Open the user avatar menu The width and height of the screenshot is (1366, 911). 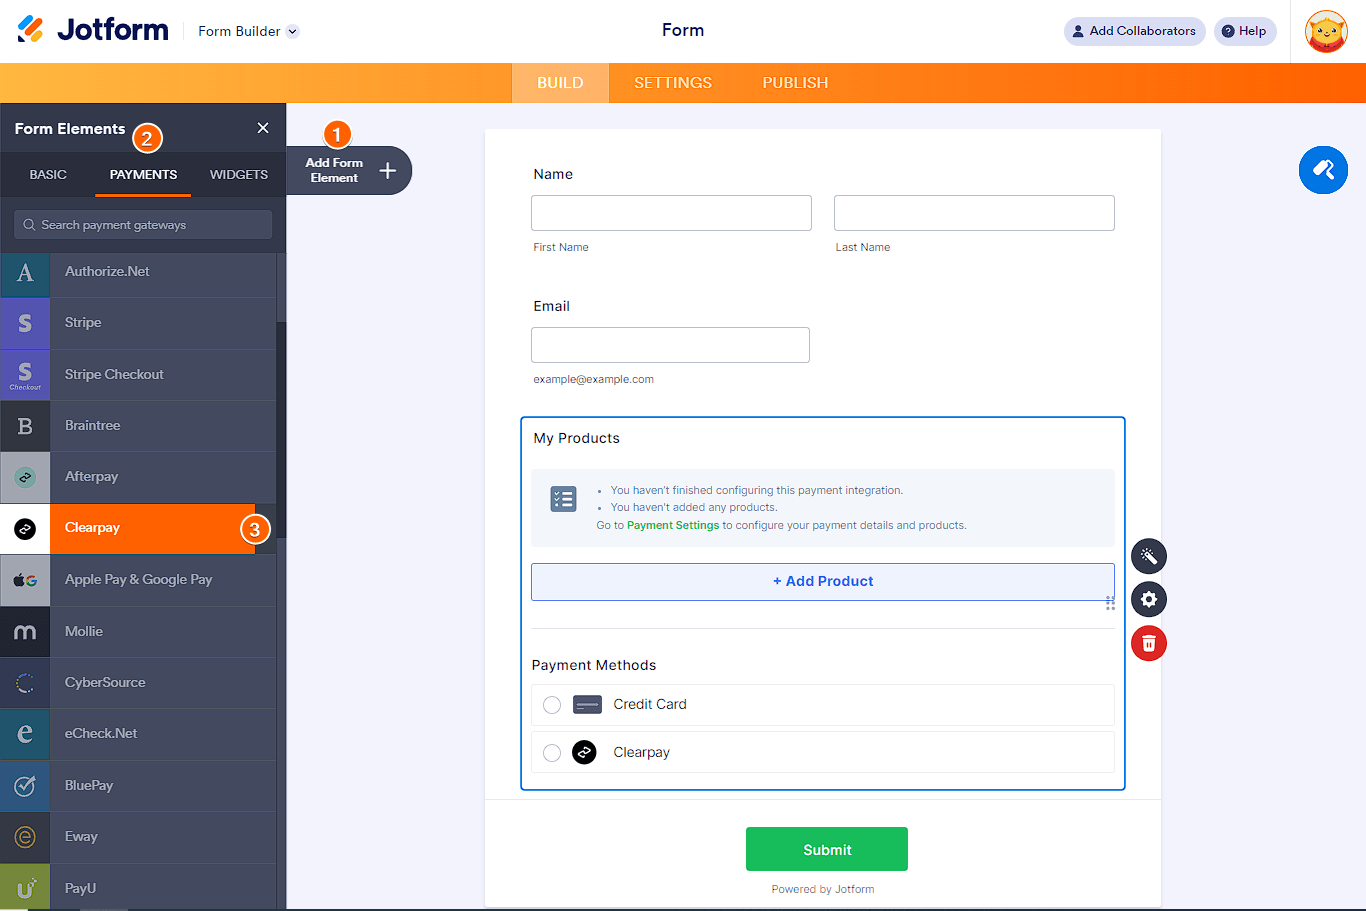1326,32
